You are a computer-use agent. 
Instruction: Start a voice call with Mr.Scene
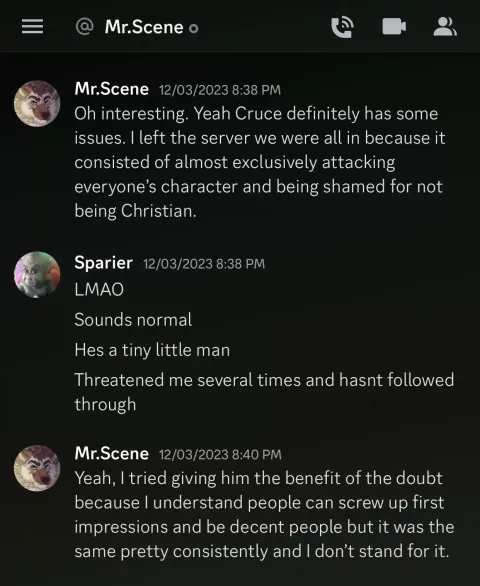point(342,27)
